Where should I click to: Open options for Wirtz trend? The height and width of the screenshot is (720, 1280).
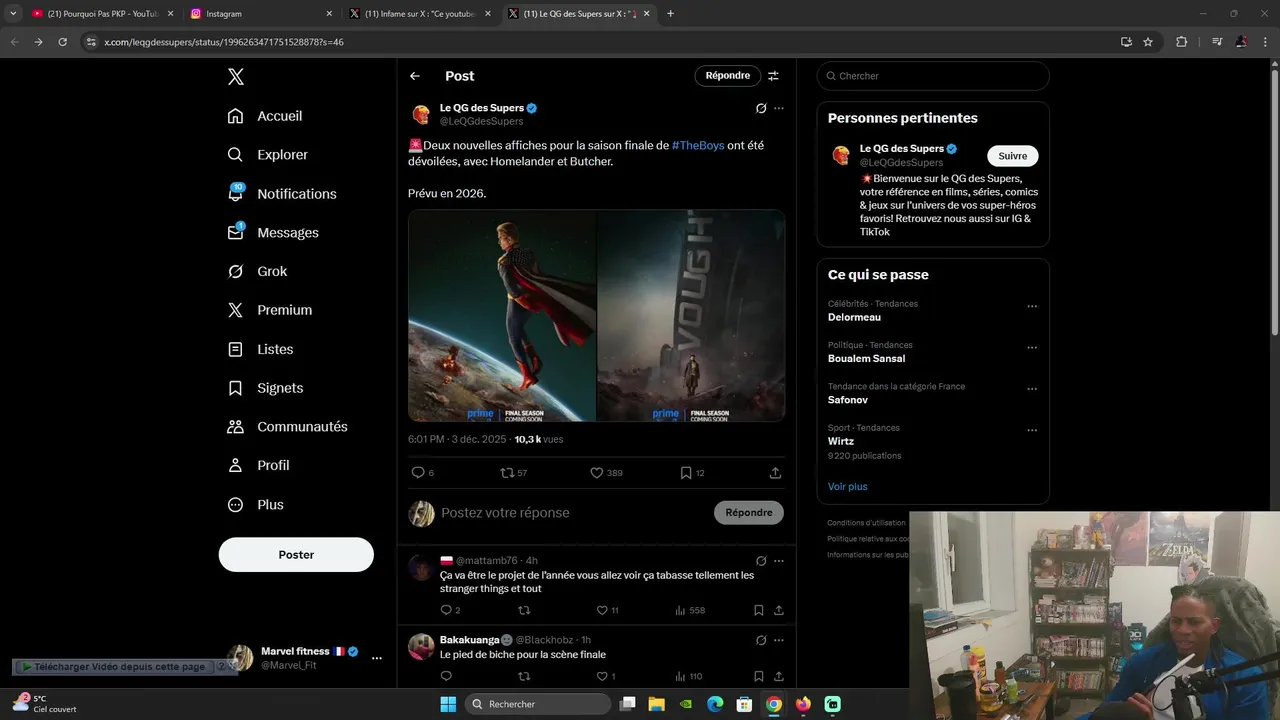pyautogui.click(x=1032, y=431)
